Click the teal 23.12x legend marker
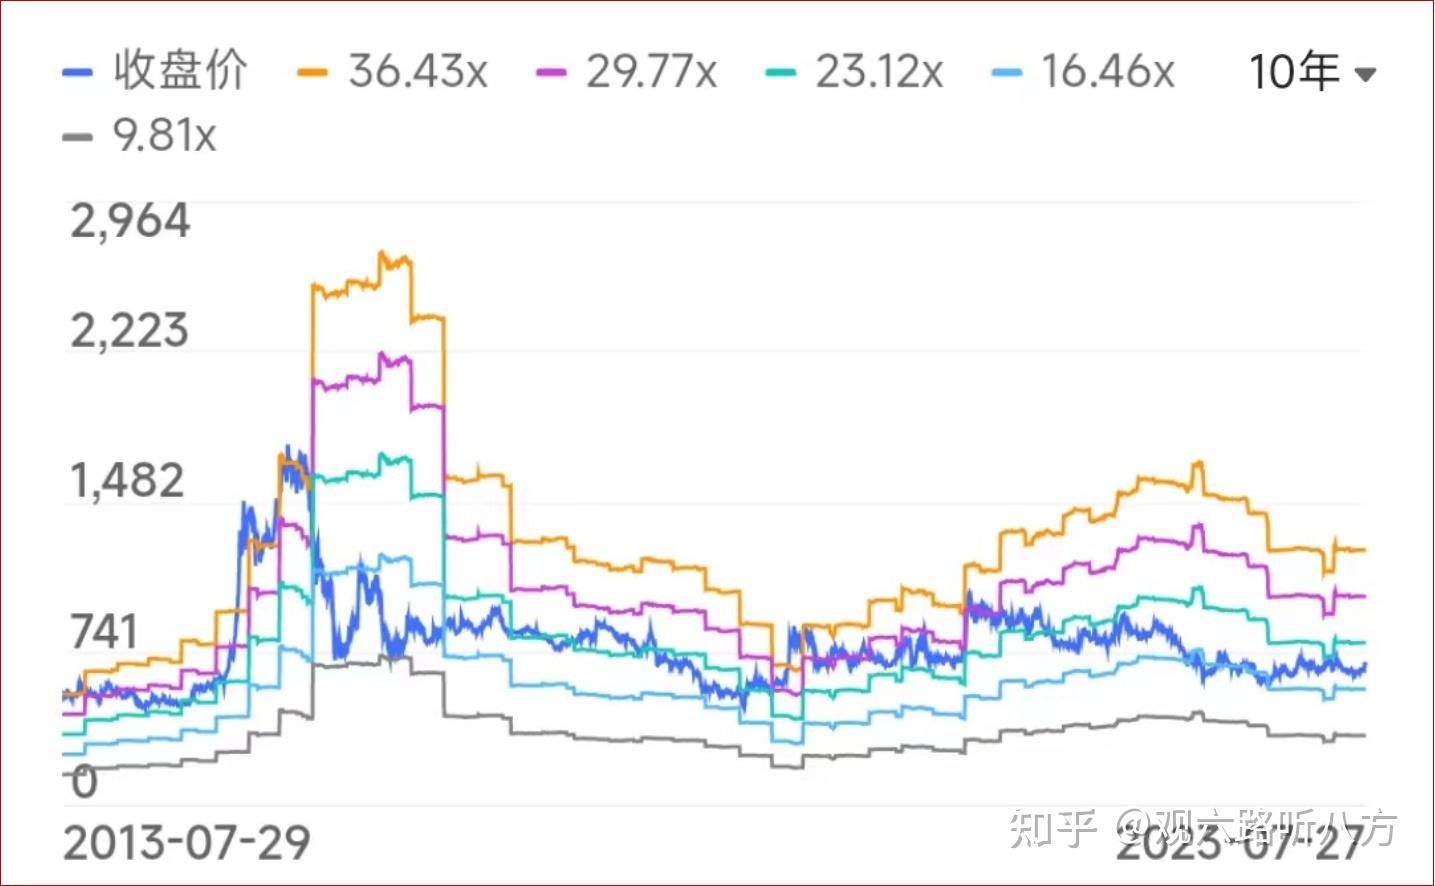Image resolution: width=1435 pixels, height=886 pixels. 780,73
